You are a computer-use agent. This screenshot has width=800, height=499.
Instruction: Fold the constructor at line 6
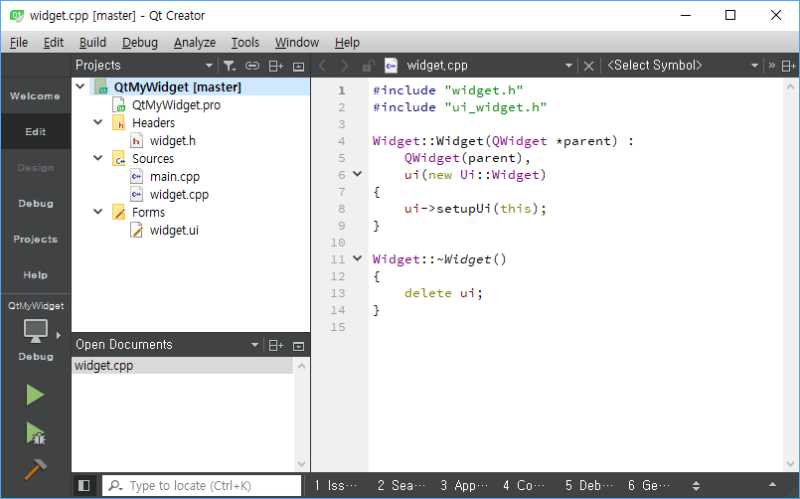(358, 174)
